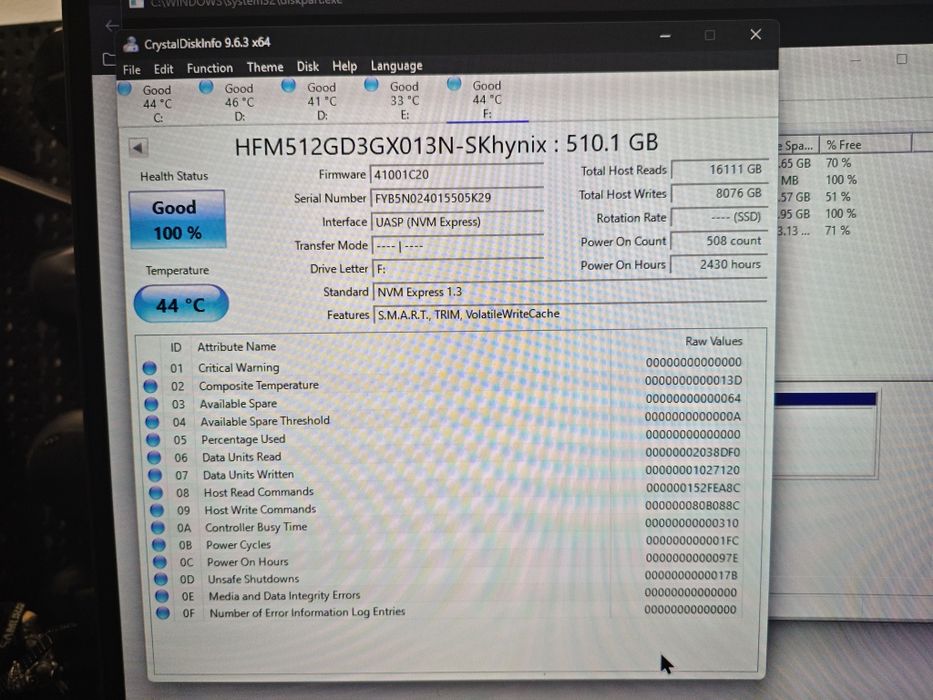Screen dimensions: 933x700
Task: Click the status icon for Composite Temperature
Action: point(151,386)
